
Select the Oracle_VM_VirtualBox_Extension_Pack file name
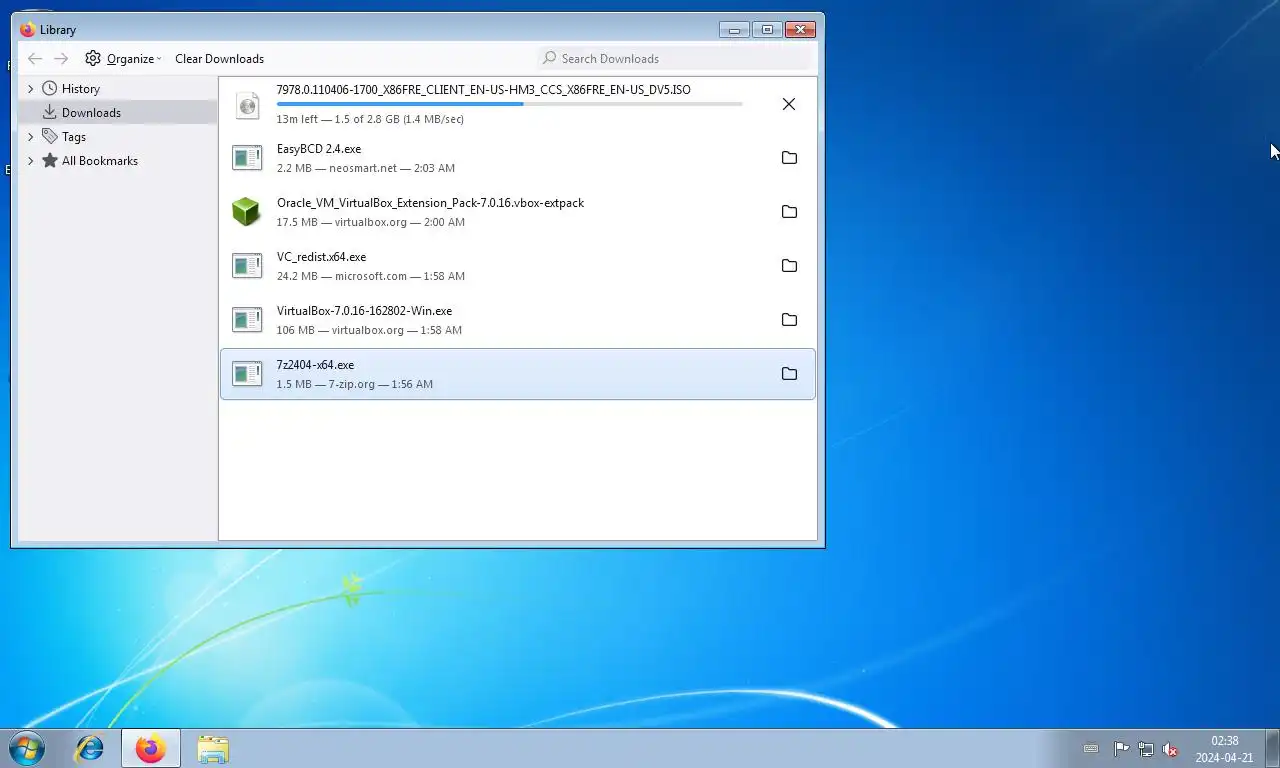430,203
